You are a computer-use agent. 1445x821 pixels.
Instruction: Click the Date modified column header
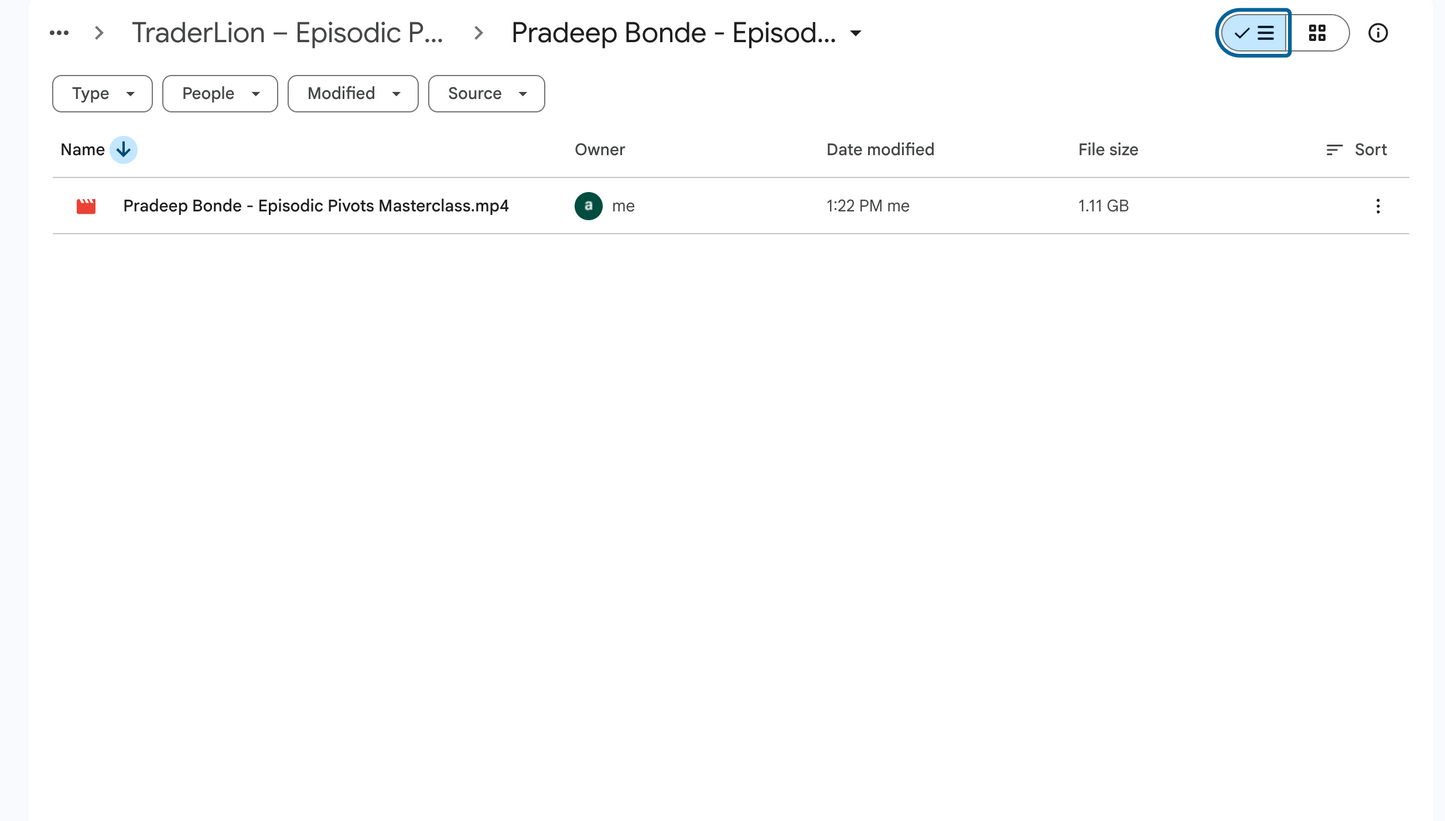[x=880, y=150]
